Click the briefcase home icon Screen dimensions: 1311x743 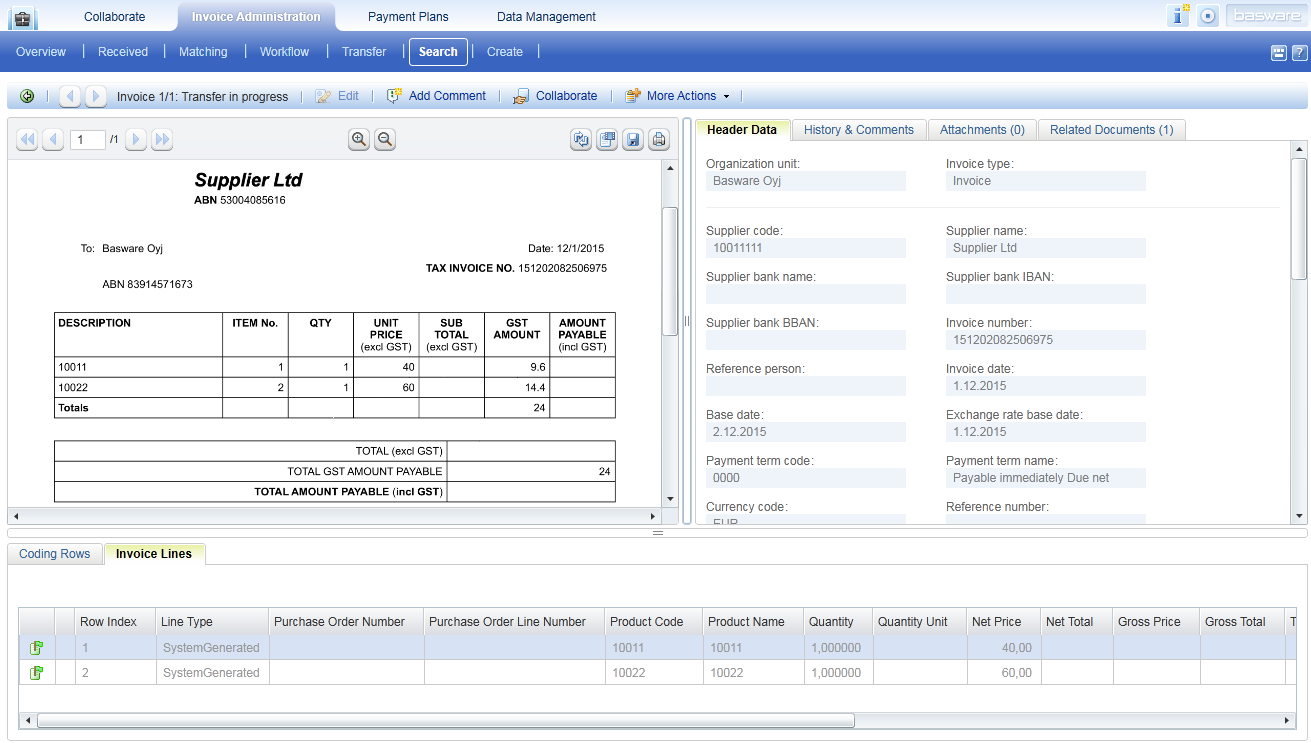click(23, 17)
